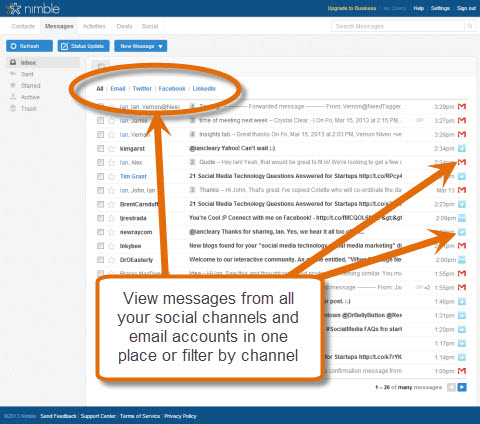Click the search magnifier icon
This screenshot has width=480, height=424.
tap(470, 26)
